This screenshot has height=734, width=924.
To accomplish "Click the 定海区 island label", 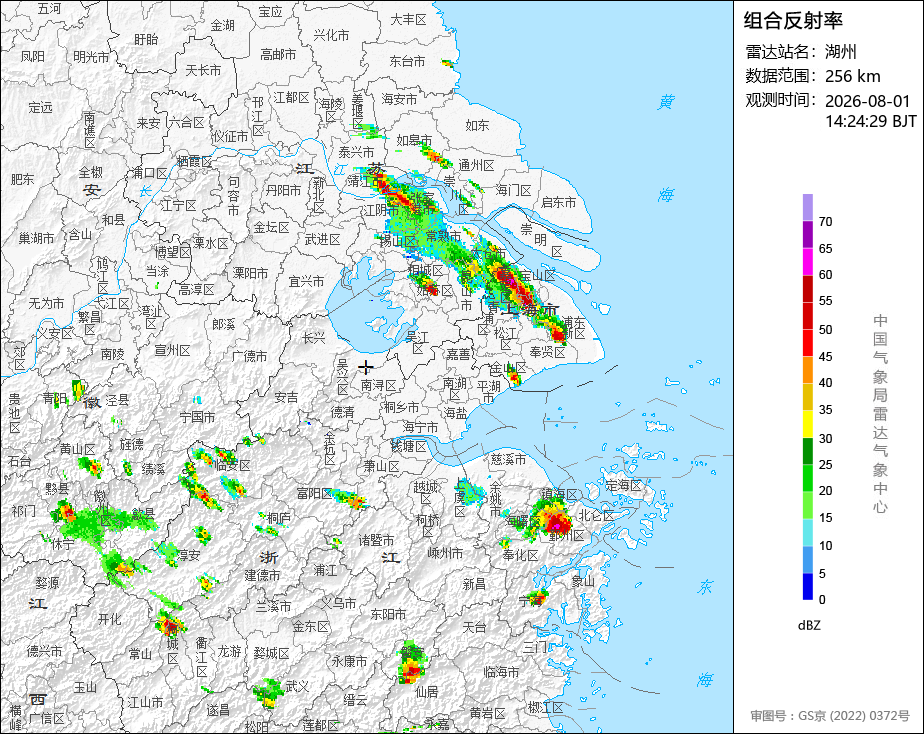I will [623, 485].
